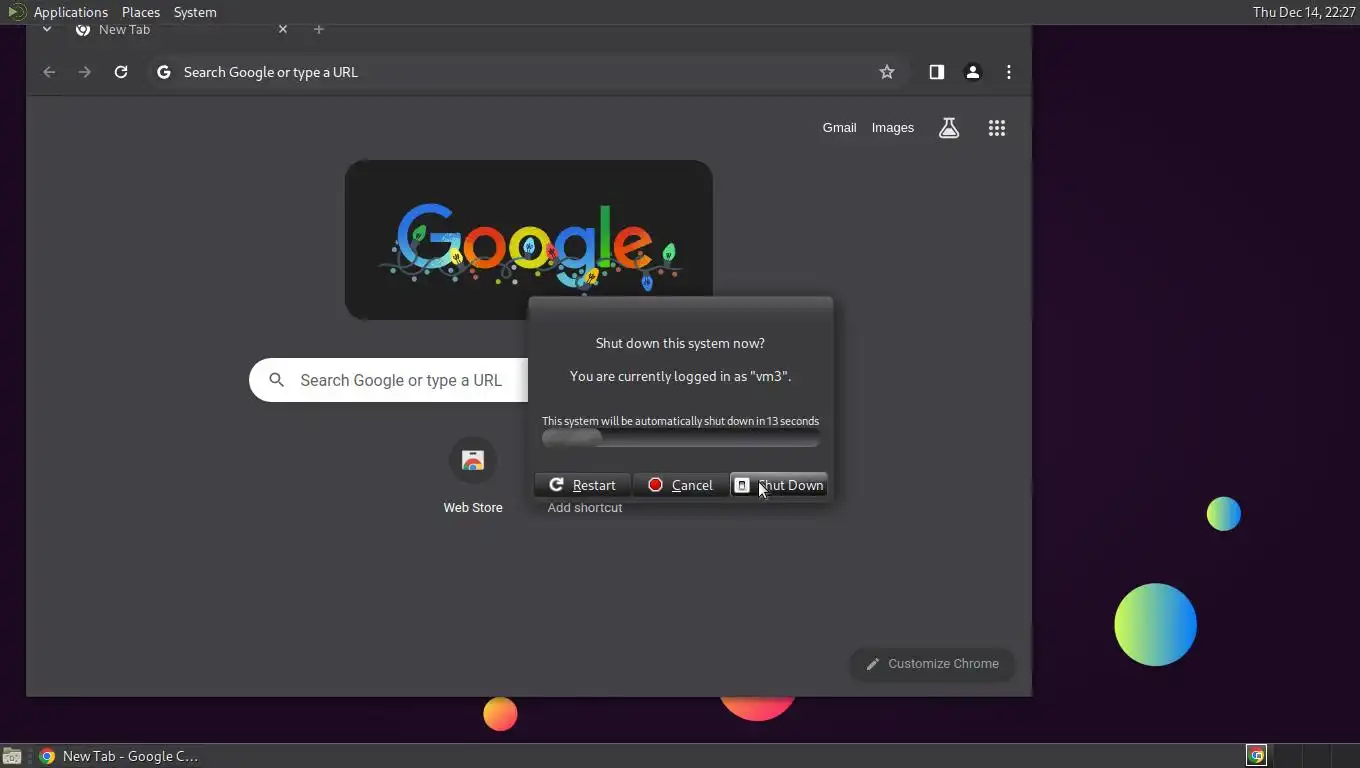Screen dimensions: 1360x768
Task: Open Chrome three-dot menu
Action: 1009,72
